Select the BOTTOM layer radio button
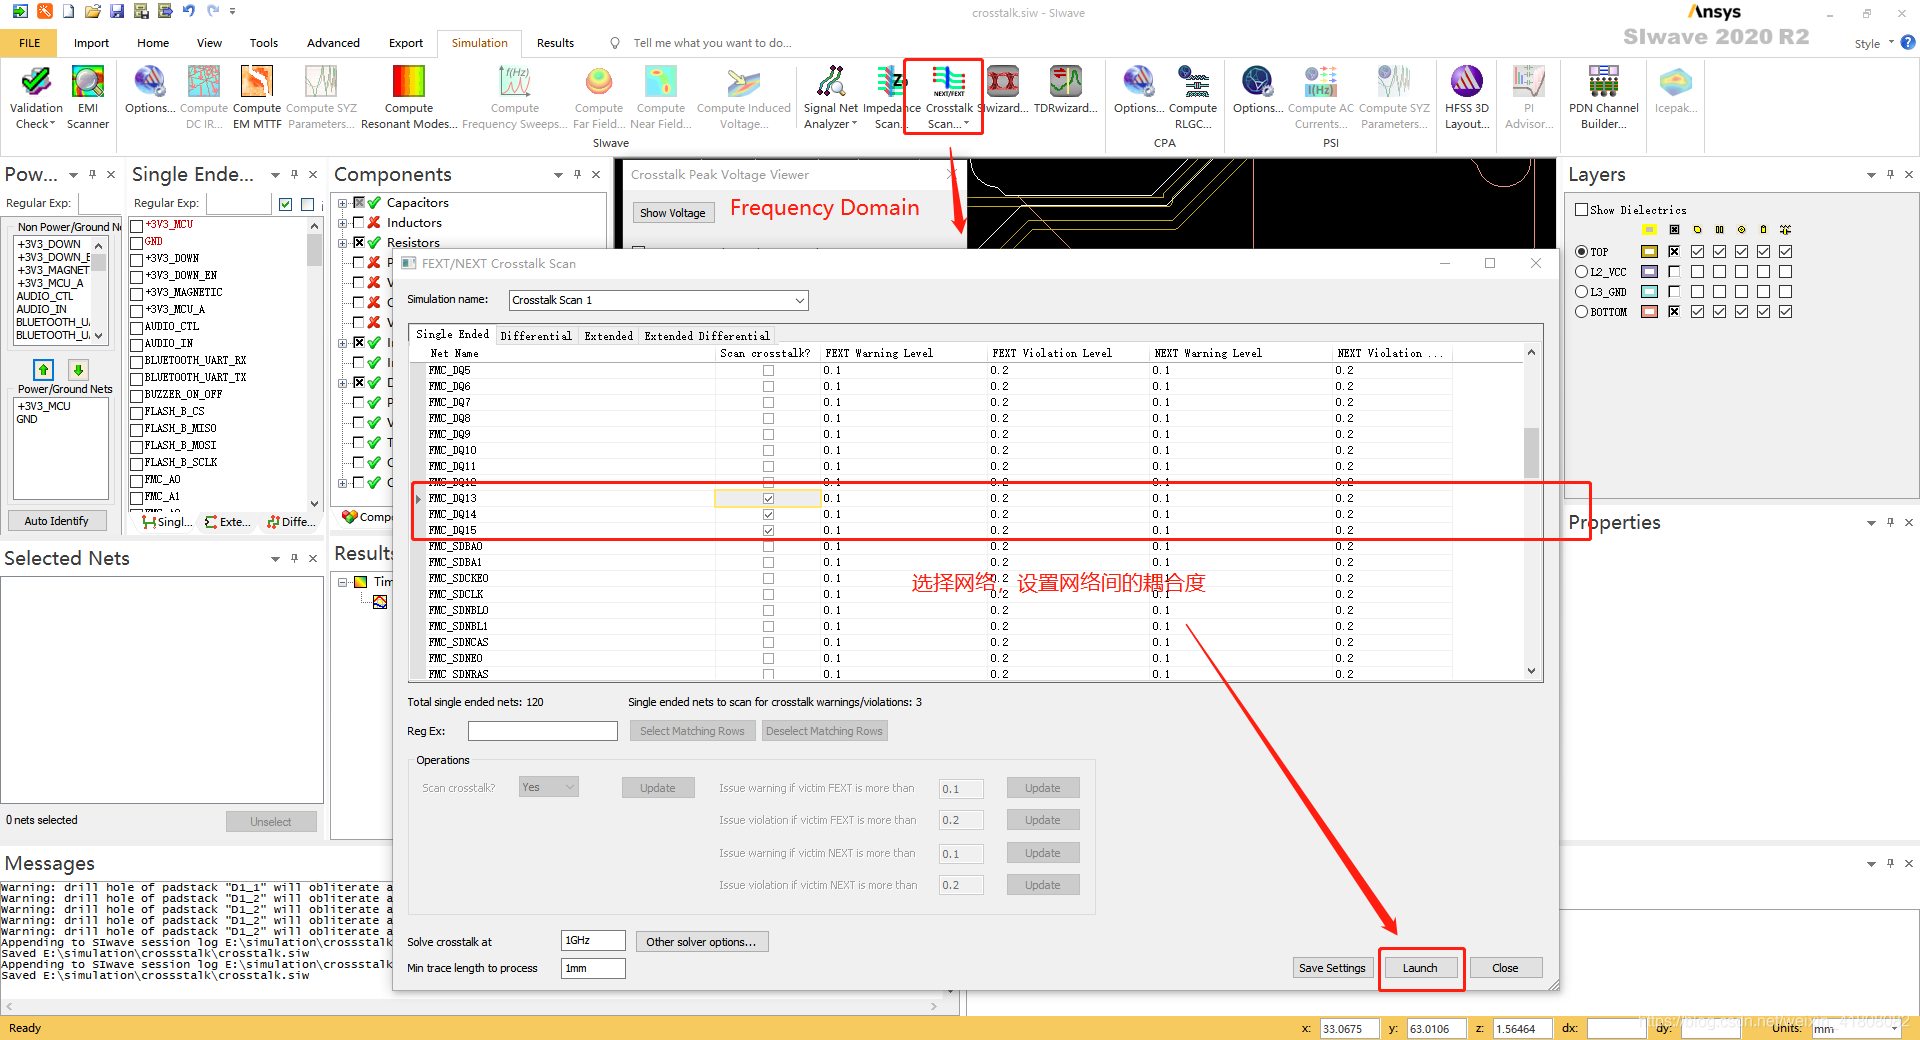The width and height of the screenshot is (1920, 1040). (1582, 312)
